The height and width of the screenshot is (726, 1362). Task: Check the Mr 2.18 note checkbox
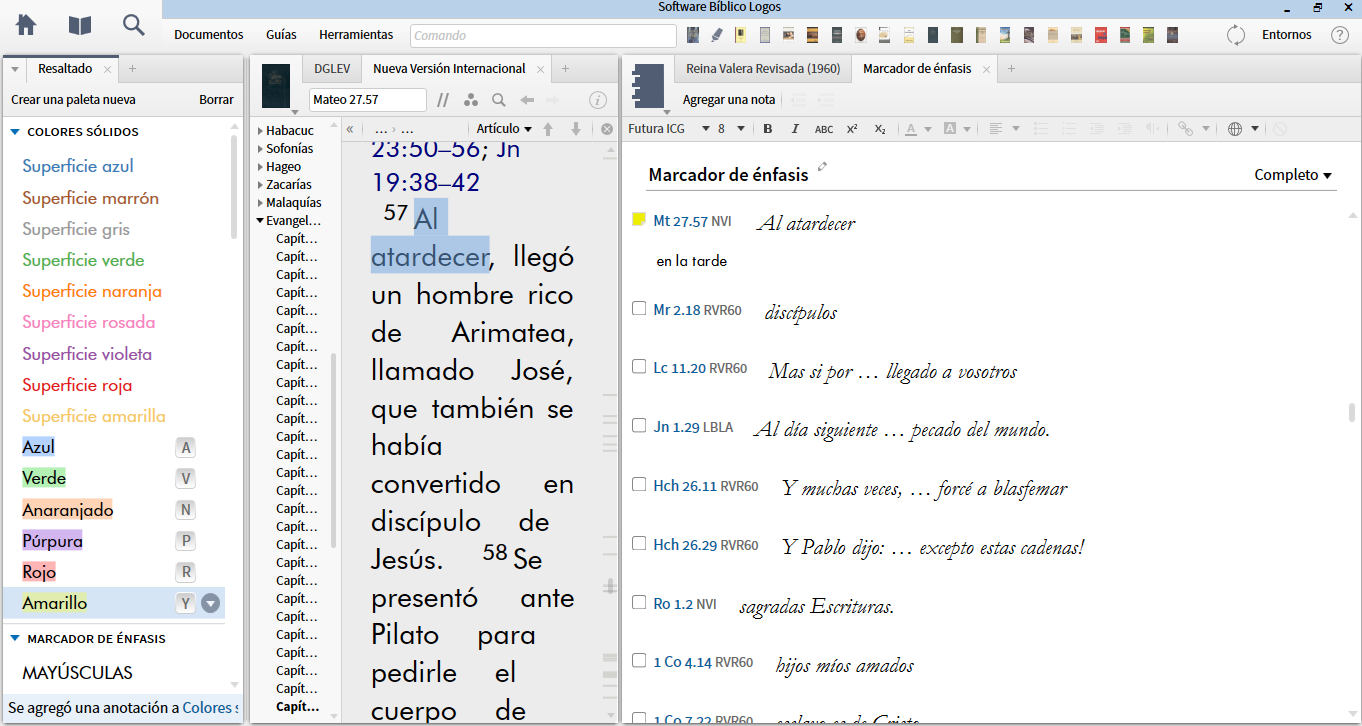(639, 309)
